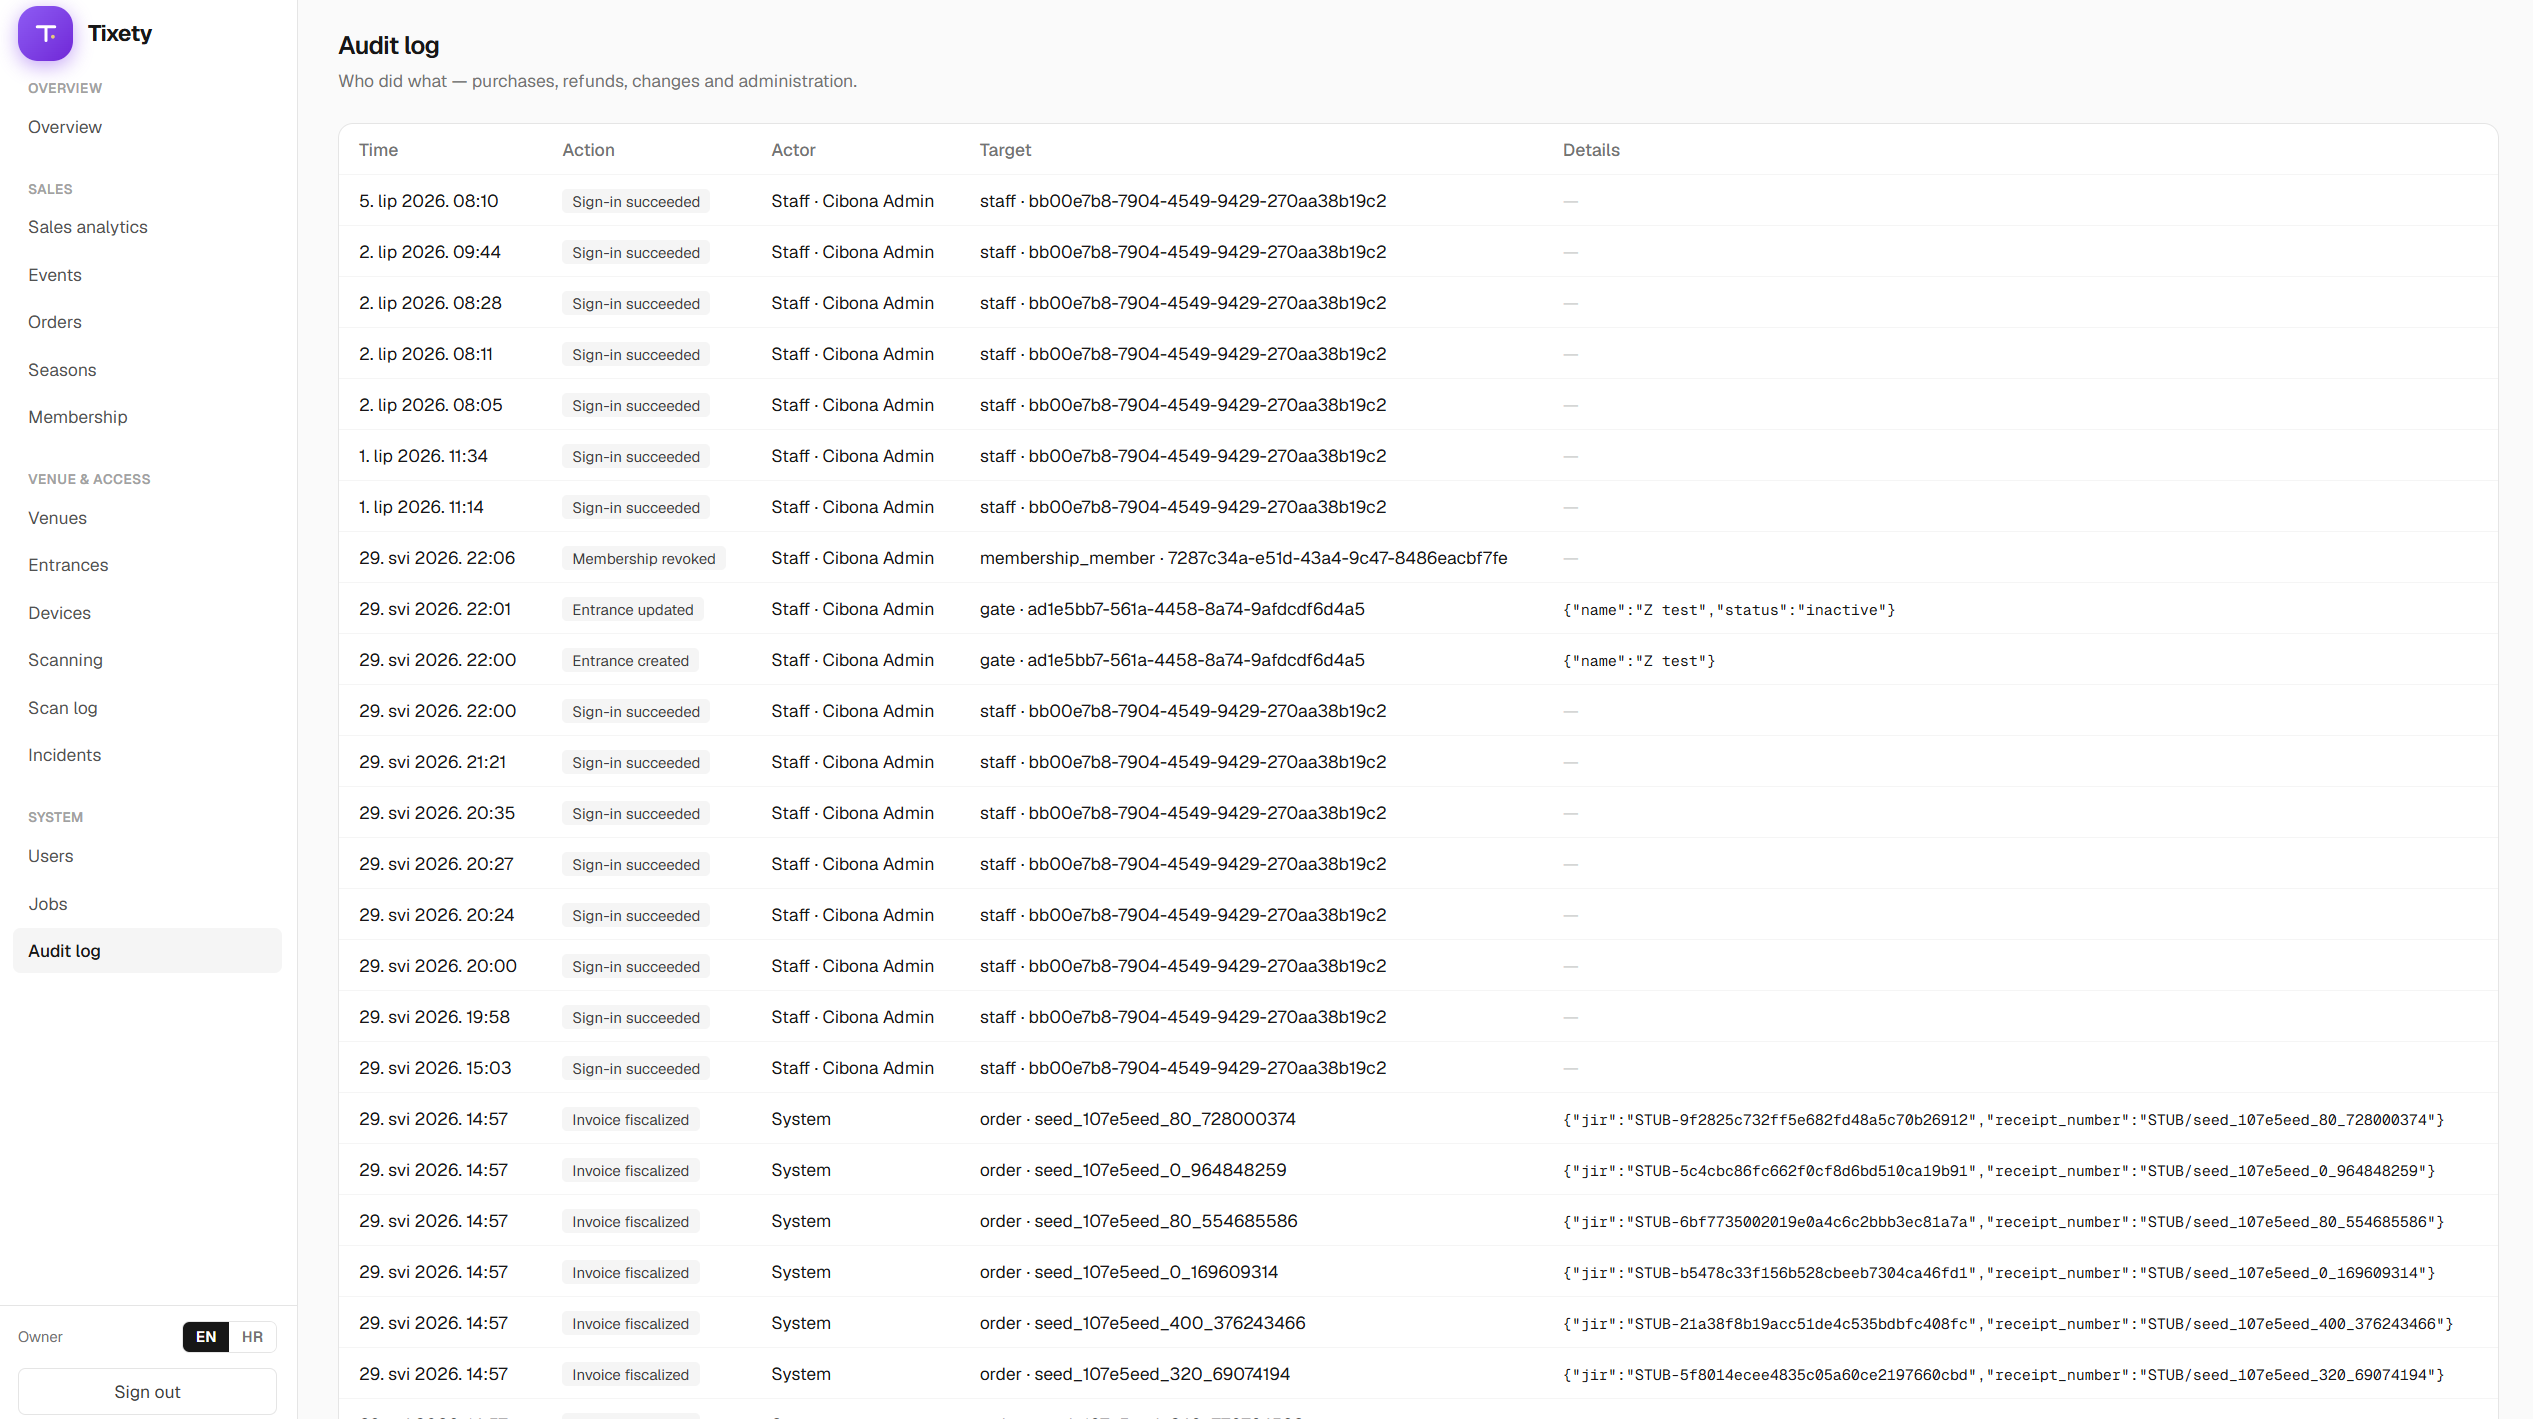Click the STUB-9f2825c732ff5e682fd48a5c70b26912 details JSON
This screenshot has width=2533, height=1419.
[2003, 1120]
